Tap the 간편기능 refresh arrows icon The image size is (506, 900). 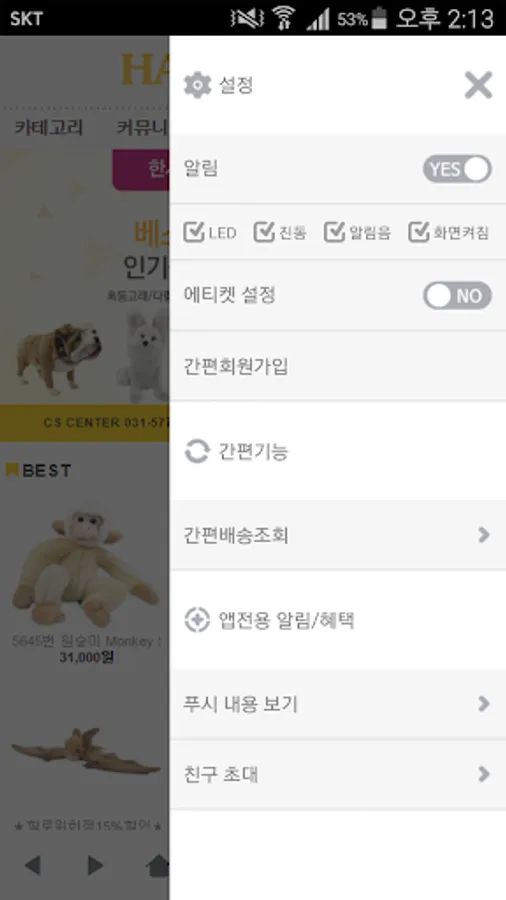(197, 451)
